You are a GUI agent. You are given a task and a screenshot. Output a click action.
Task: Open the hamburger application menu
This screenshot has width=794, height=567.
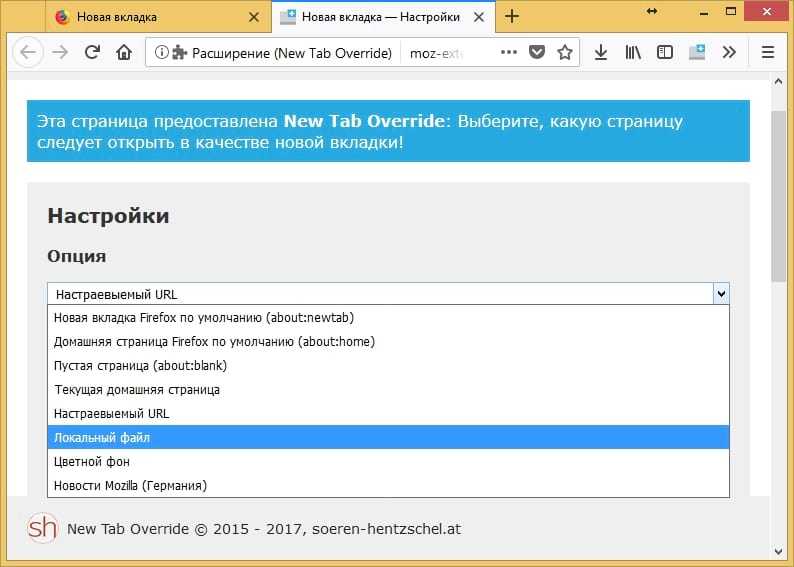pos(768,52)
